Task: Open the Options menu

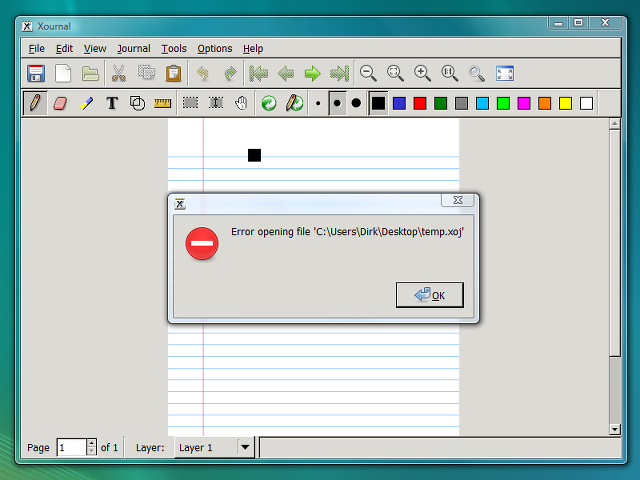Action: [215, 49]
